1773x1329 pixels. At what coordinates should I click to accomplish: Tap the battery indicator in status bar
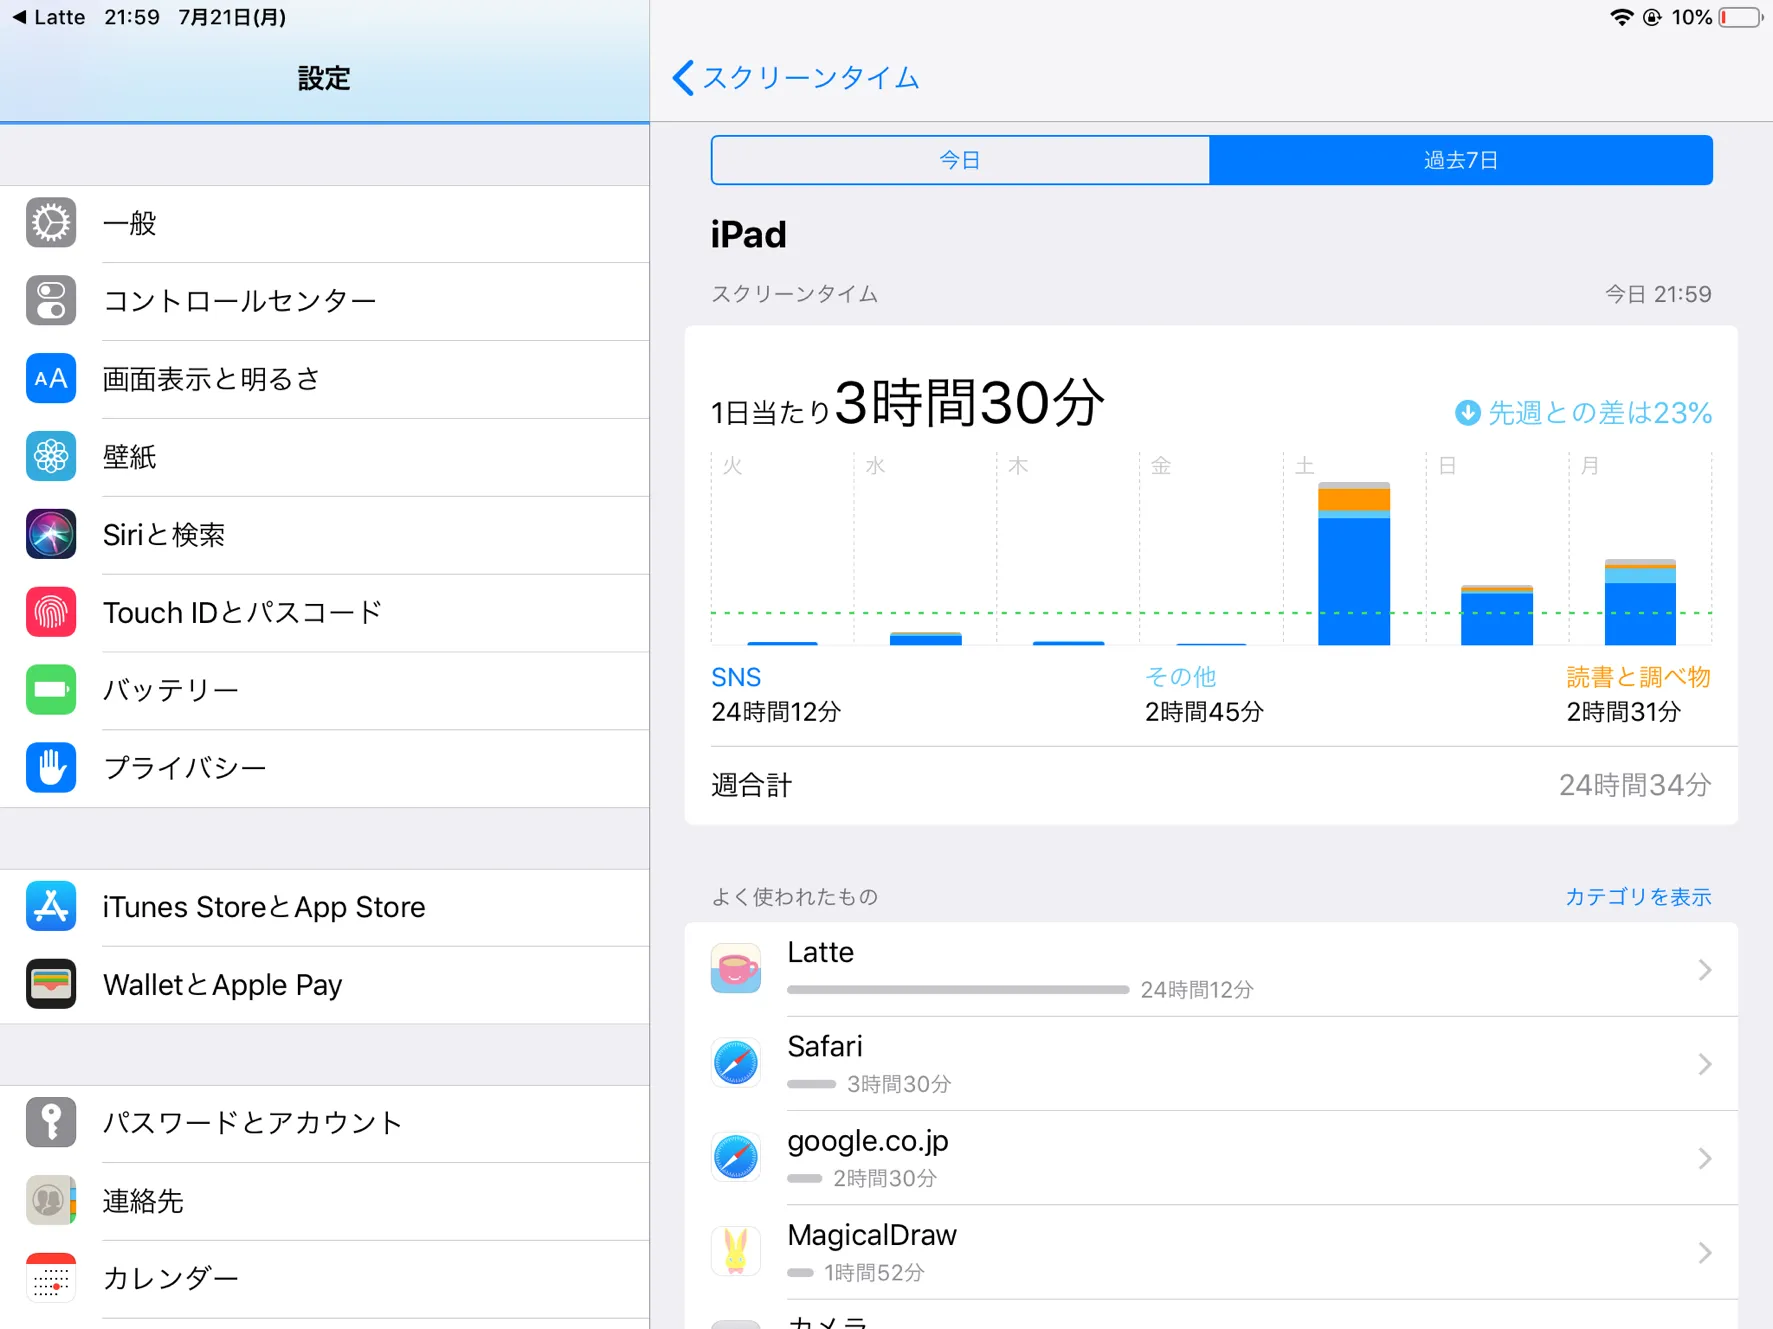click(1741, 17)
